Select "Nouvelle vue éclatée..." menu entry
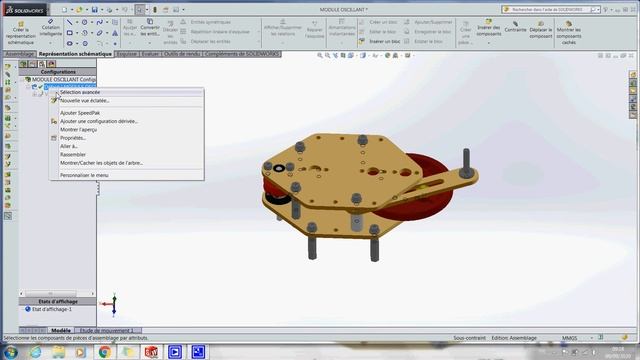This screenshot has width=640, height=360. pyautogui.click(x=127, y=100)
